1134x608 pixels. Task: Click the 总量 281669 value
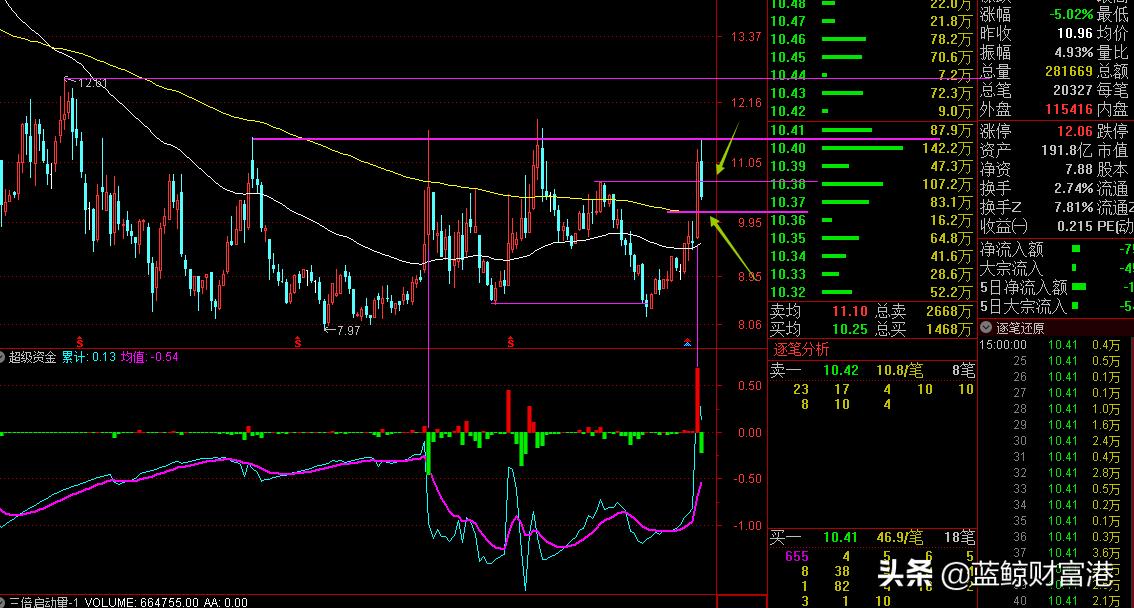click(1069, 72)
